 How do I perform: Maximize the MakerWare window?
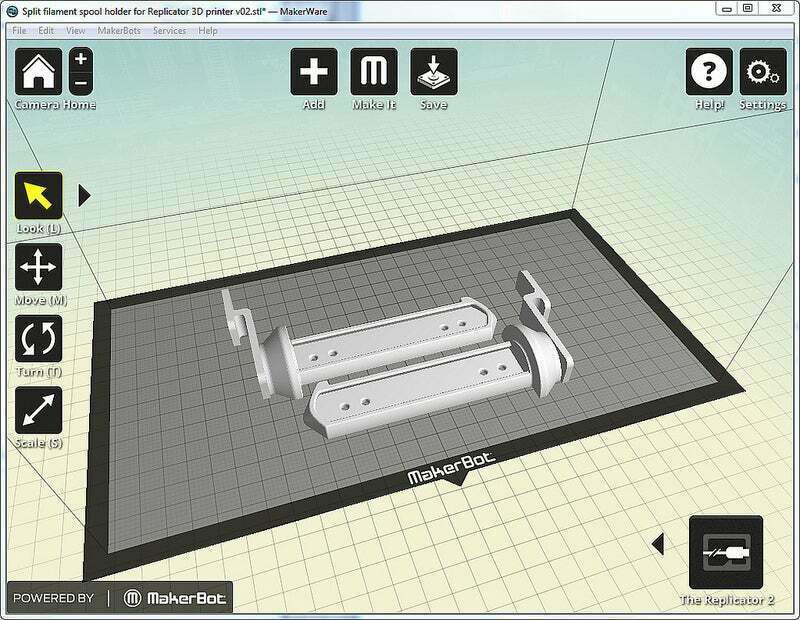[747, 8]
